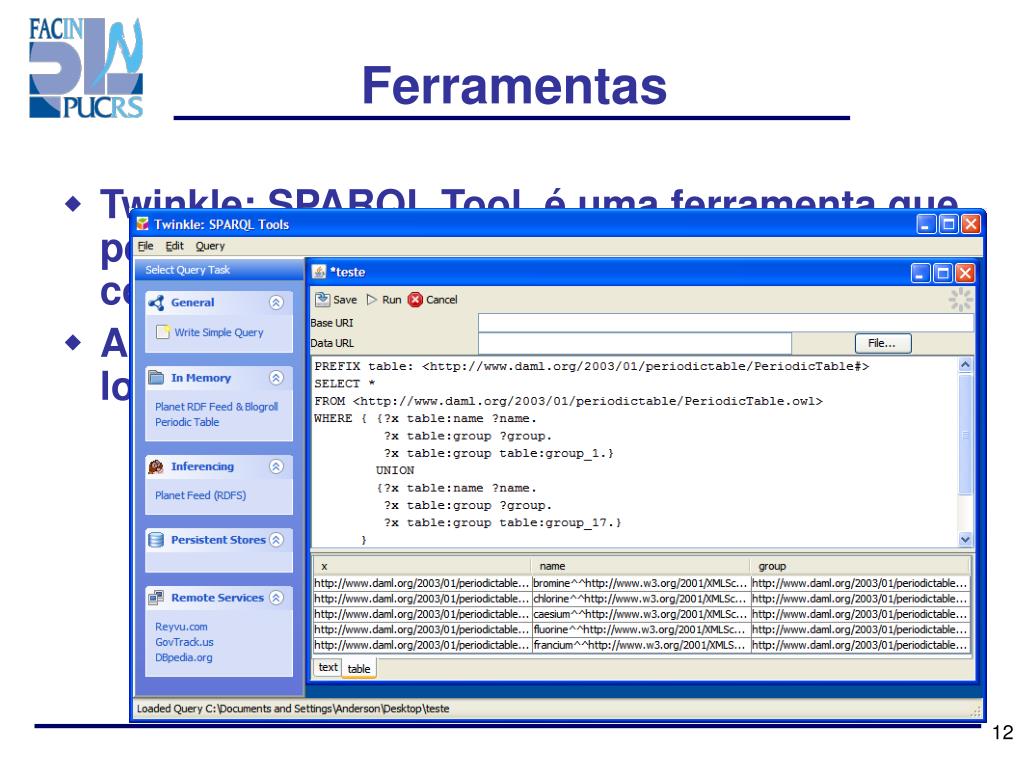Image resolution: width=1024 pixels, height=768 pixels.
Task: Click scroll up arrow in query editor
Action: tap(965, 365)
